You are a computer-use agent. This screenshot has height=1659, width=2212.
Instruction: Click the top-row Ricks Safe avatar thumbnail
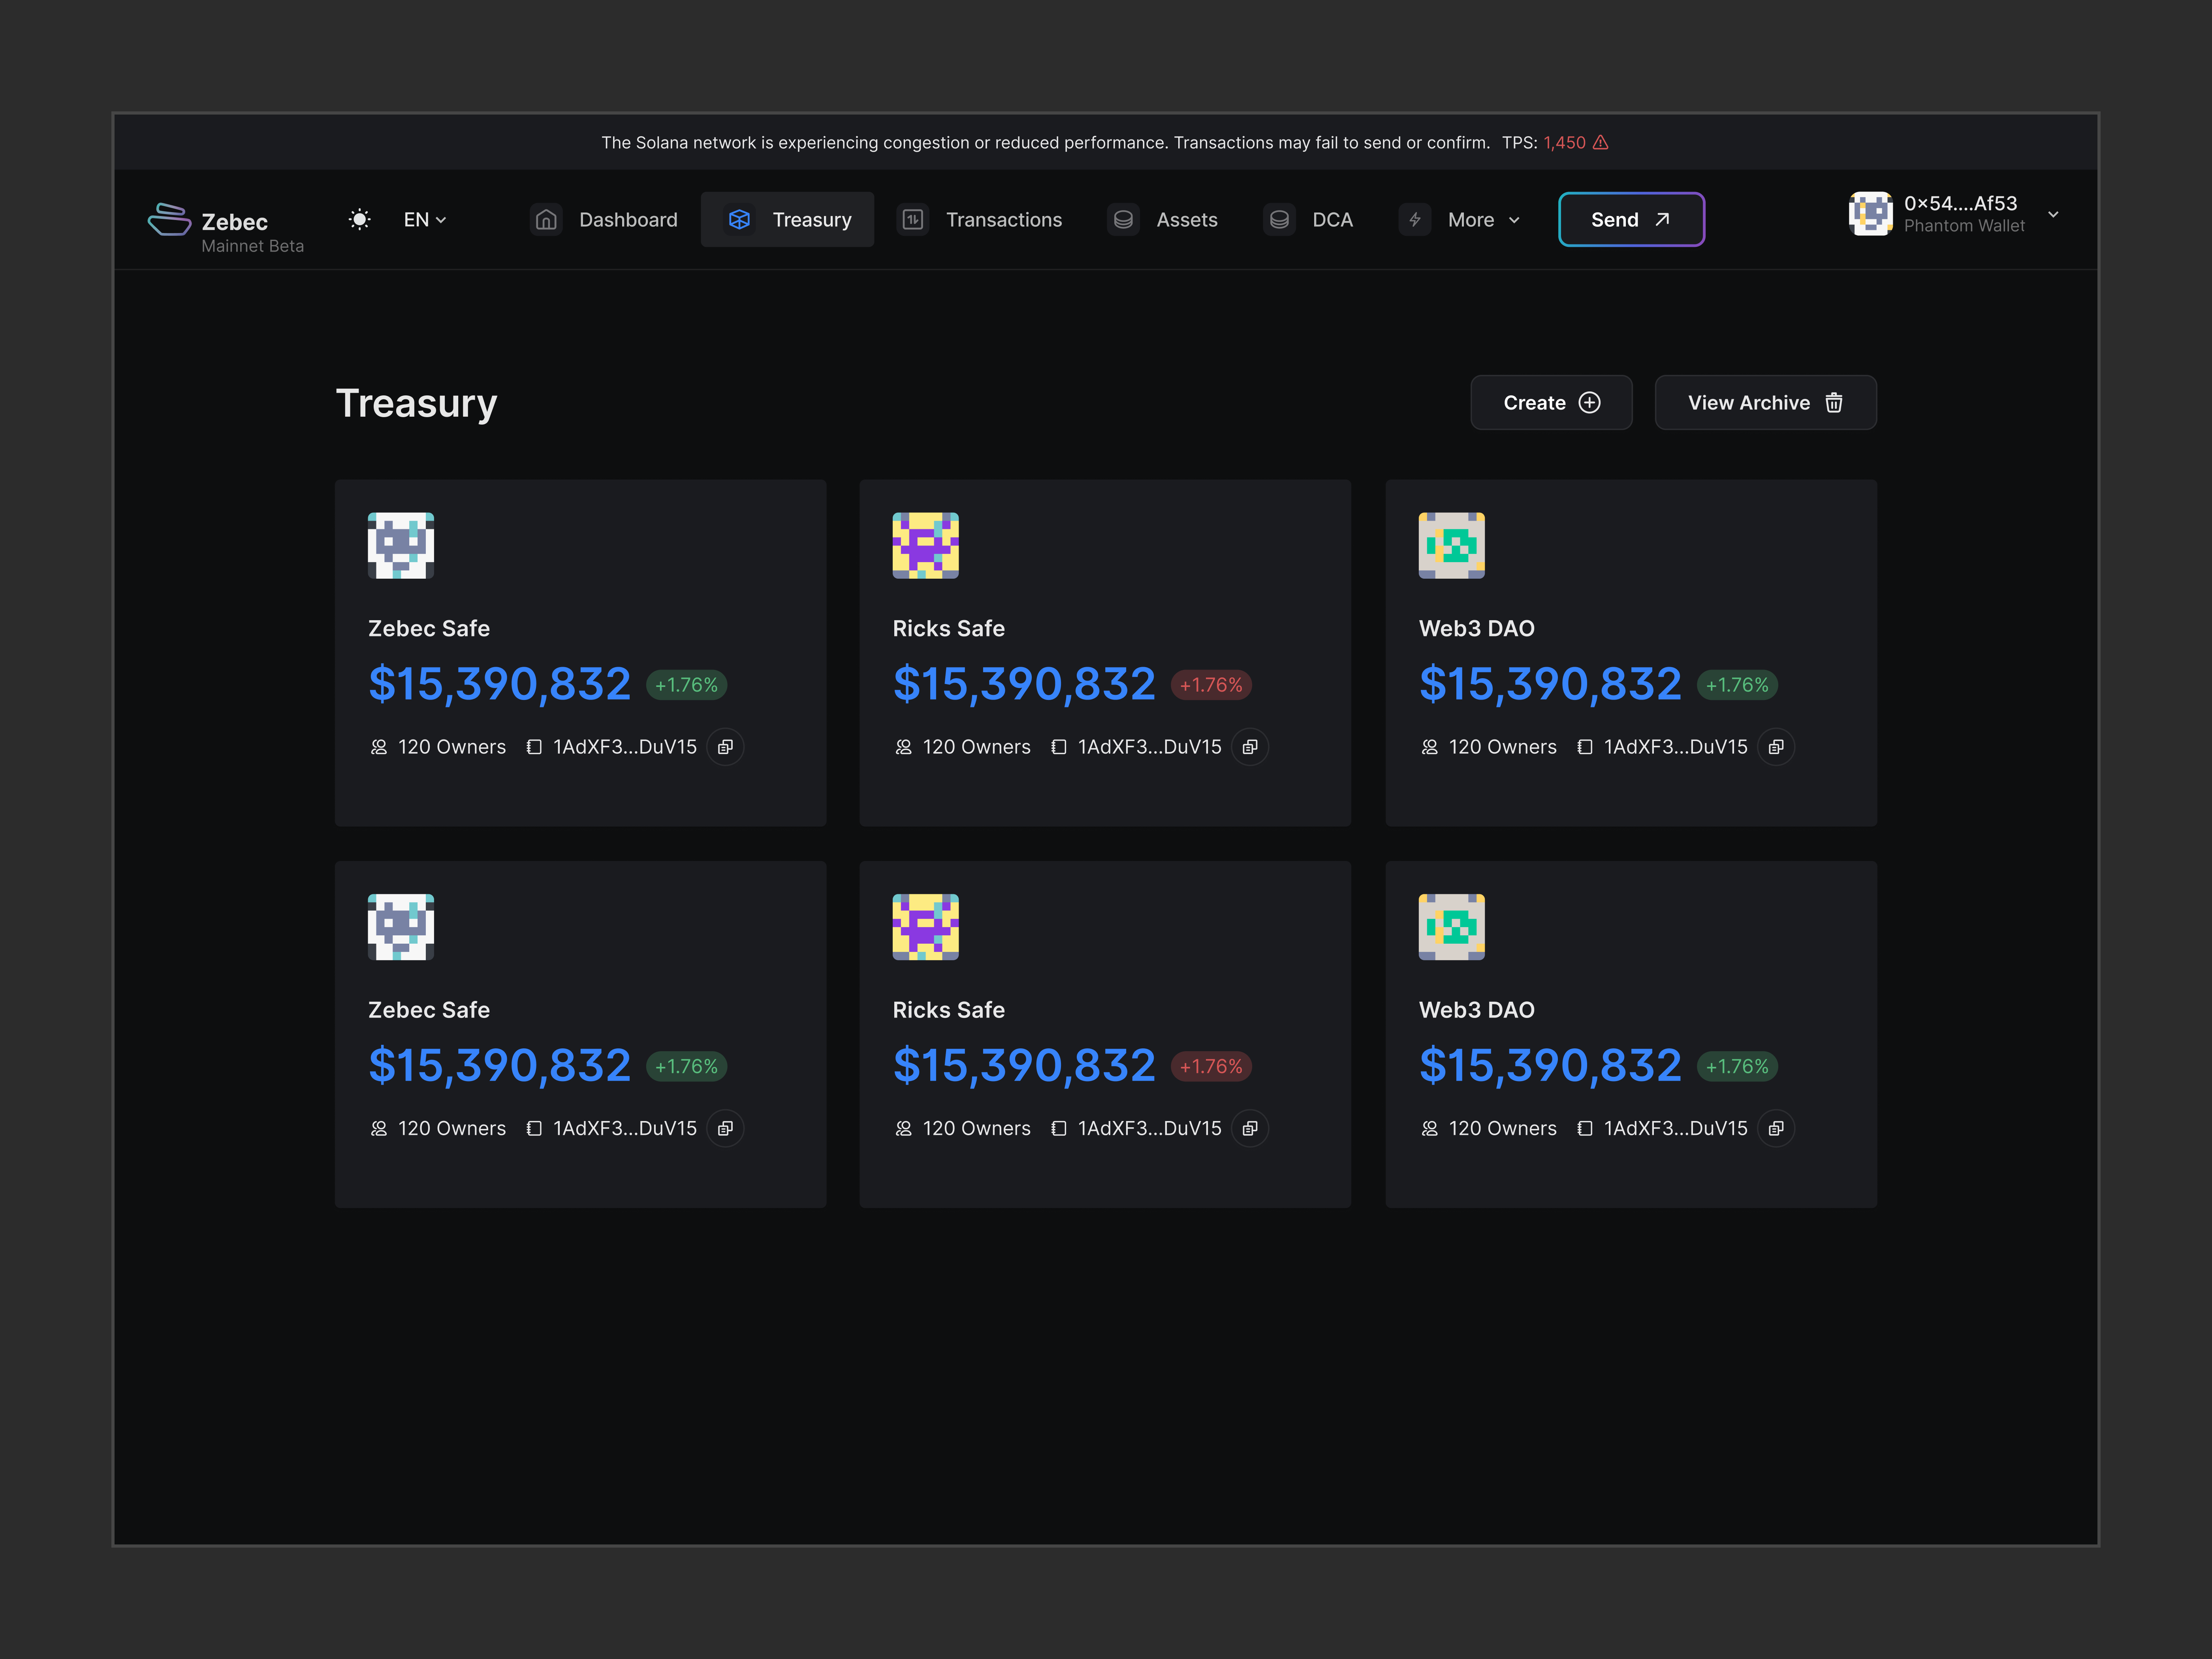(925, 545)
